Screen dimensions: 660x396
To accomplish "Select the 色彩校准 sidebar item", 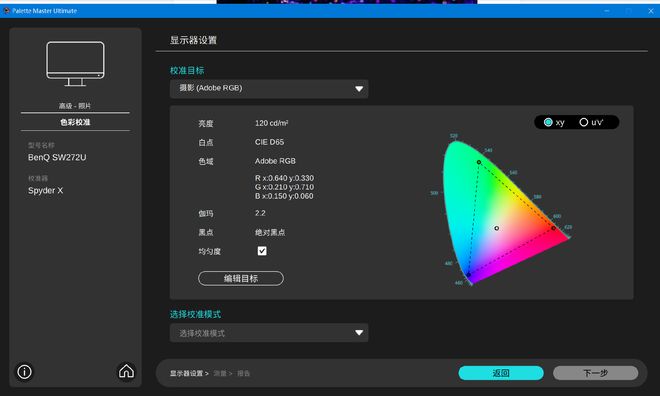I will point(75,122).
